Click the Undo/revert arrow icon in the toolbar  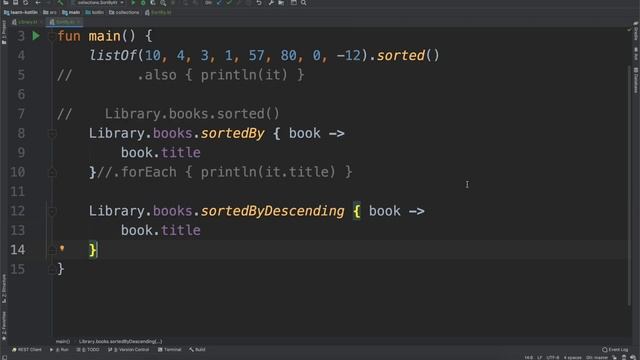coord(259,3)
